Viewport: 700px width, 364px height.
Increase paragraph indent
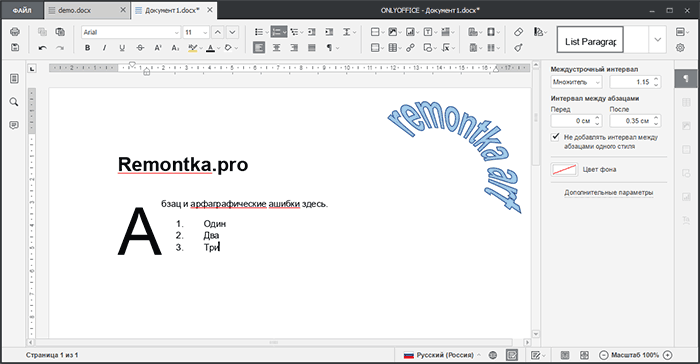click(x=329, y=32)
